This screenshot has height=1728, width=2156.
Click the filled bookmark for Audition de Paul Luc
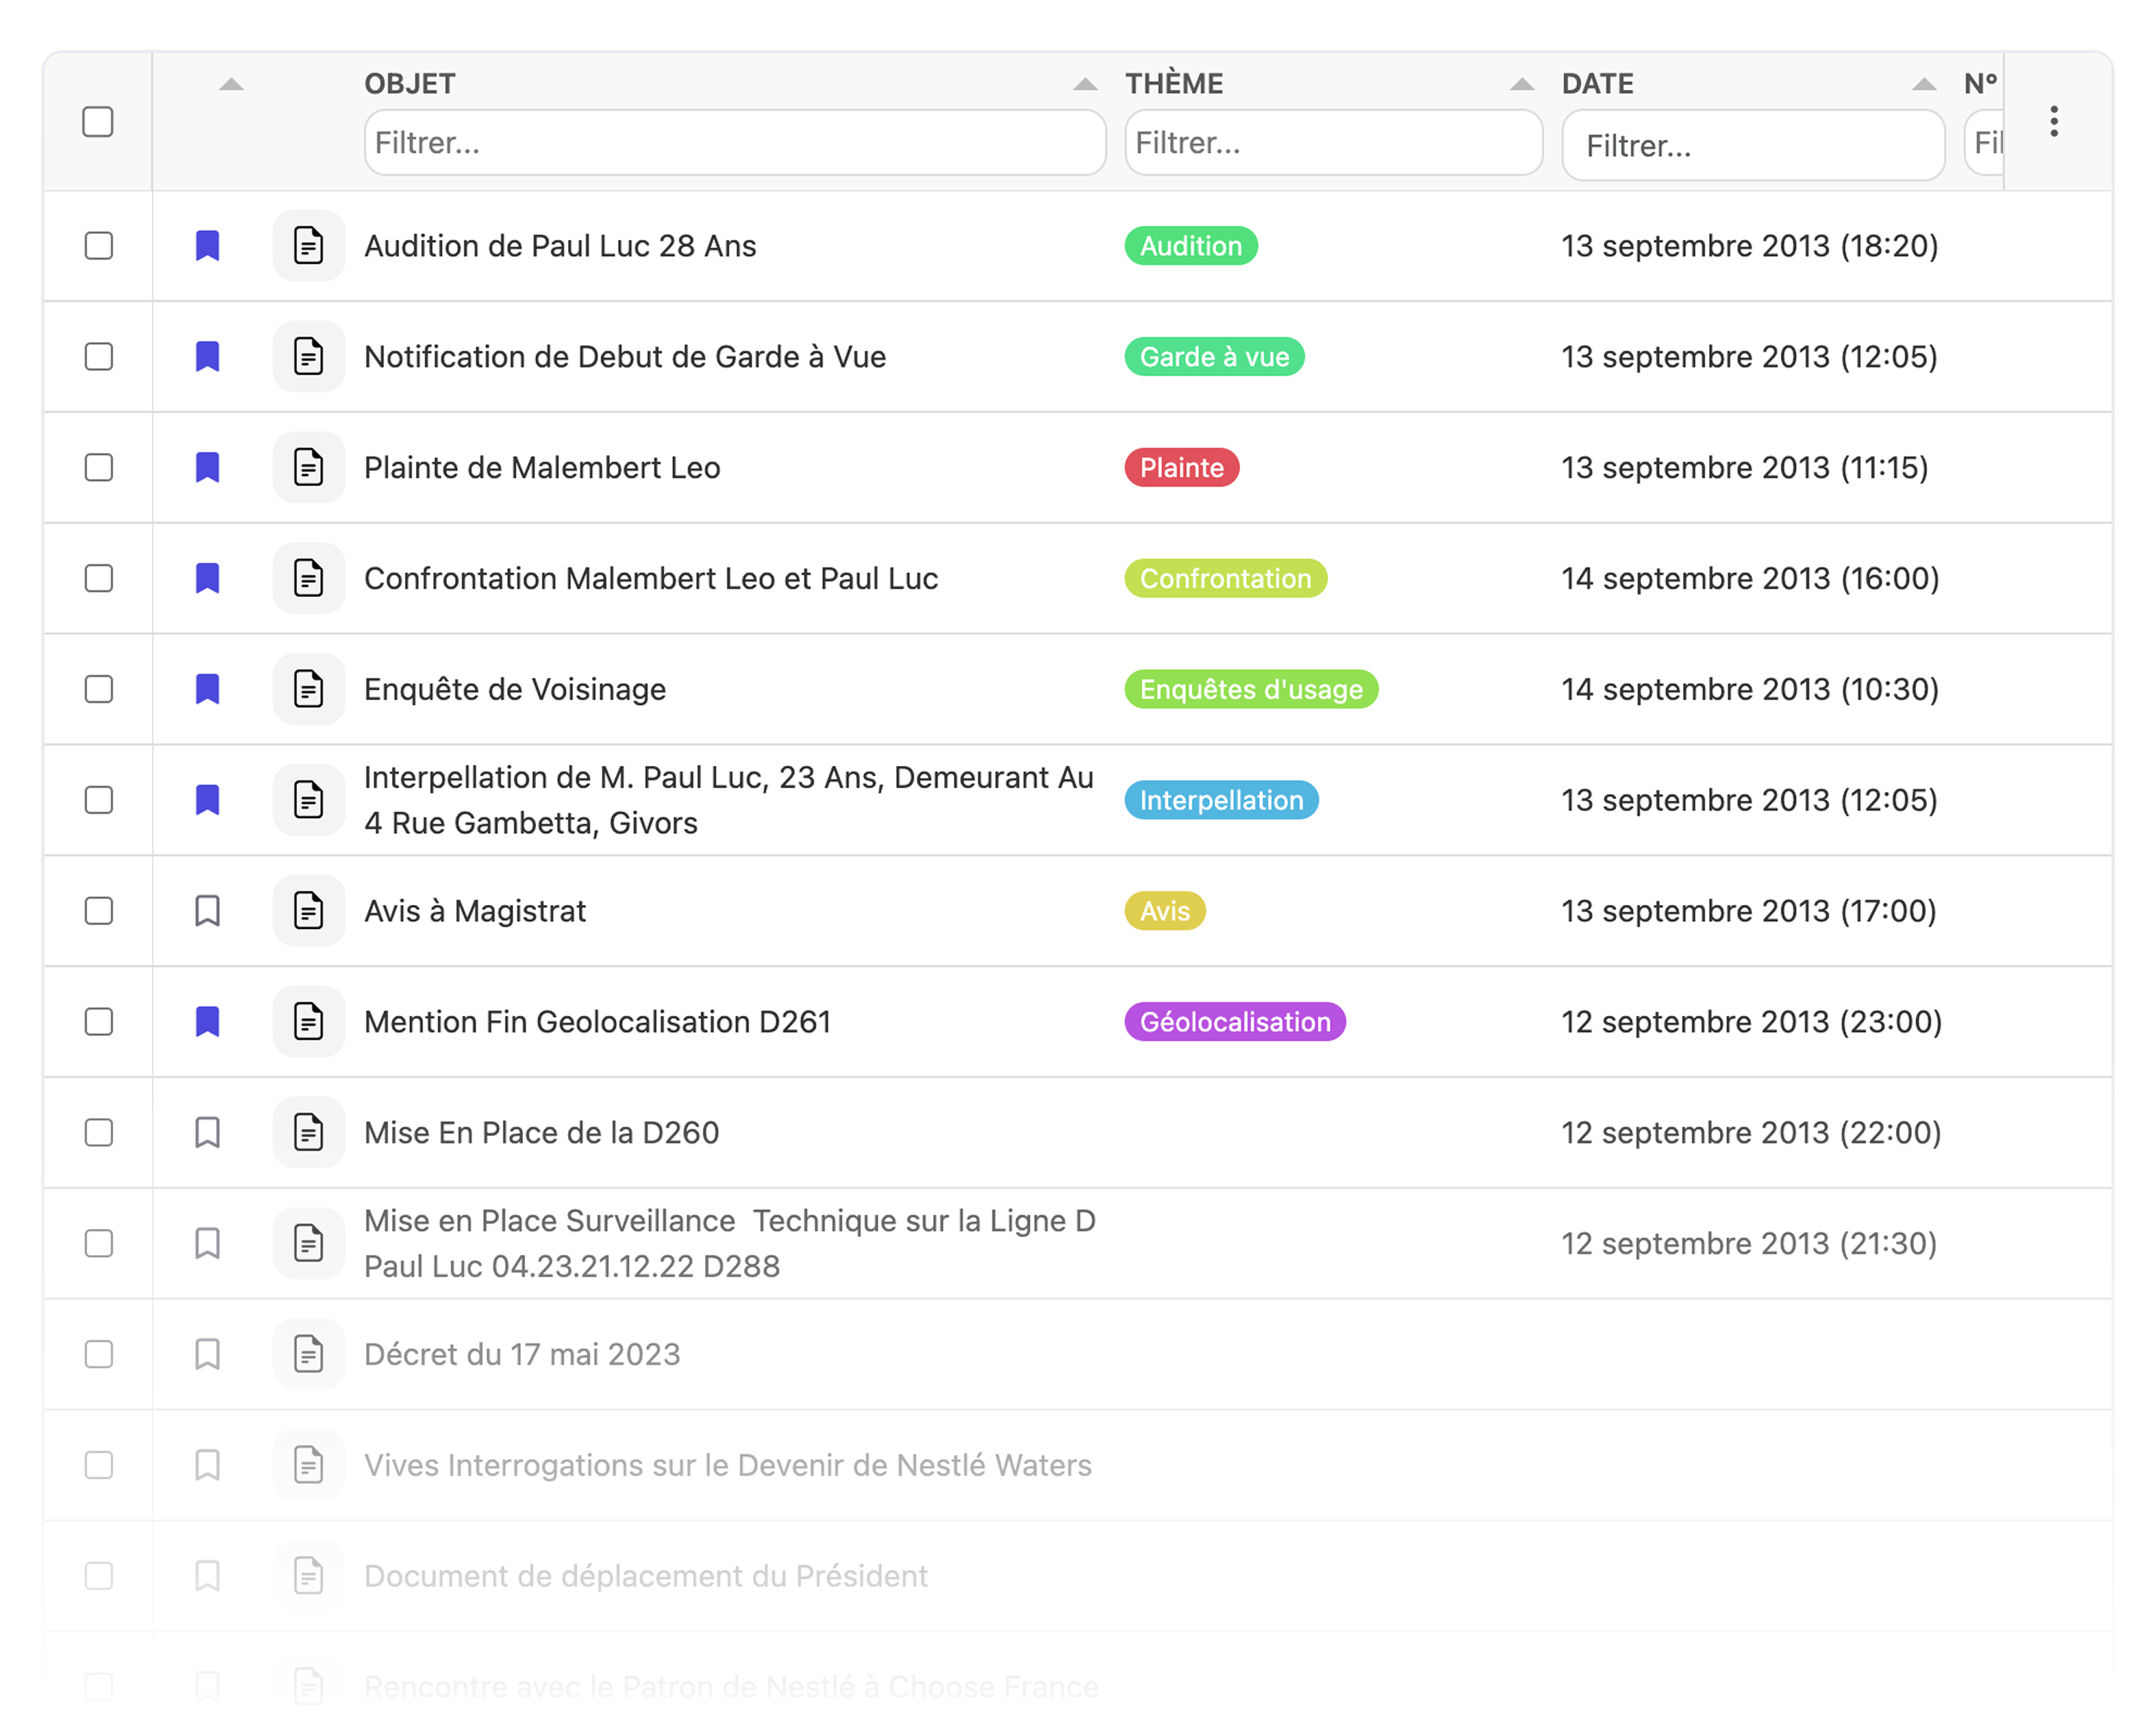click(207, 246)
